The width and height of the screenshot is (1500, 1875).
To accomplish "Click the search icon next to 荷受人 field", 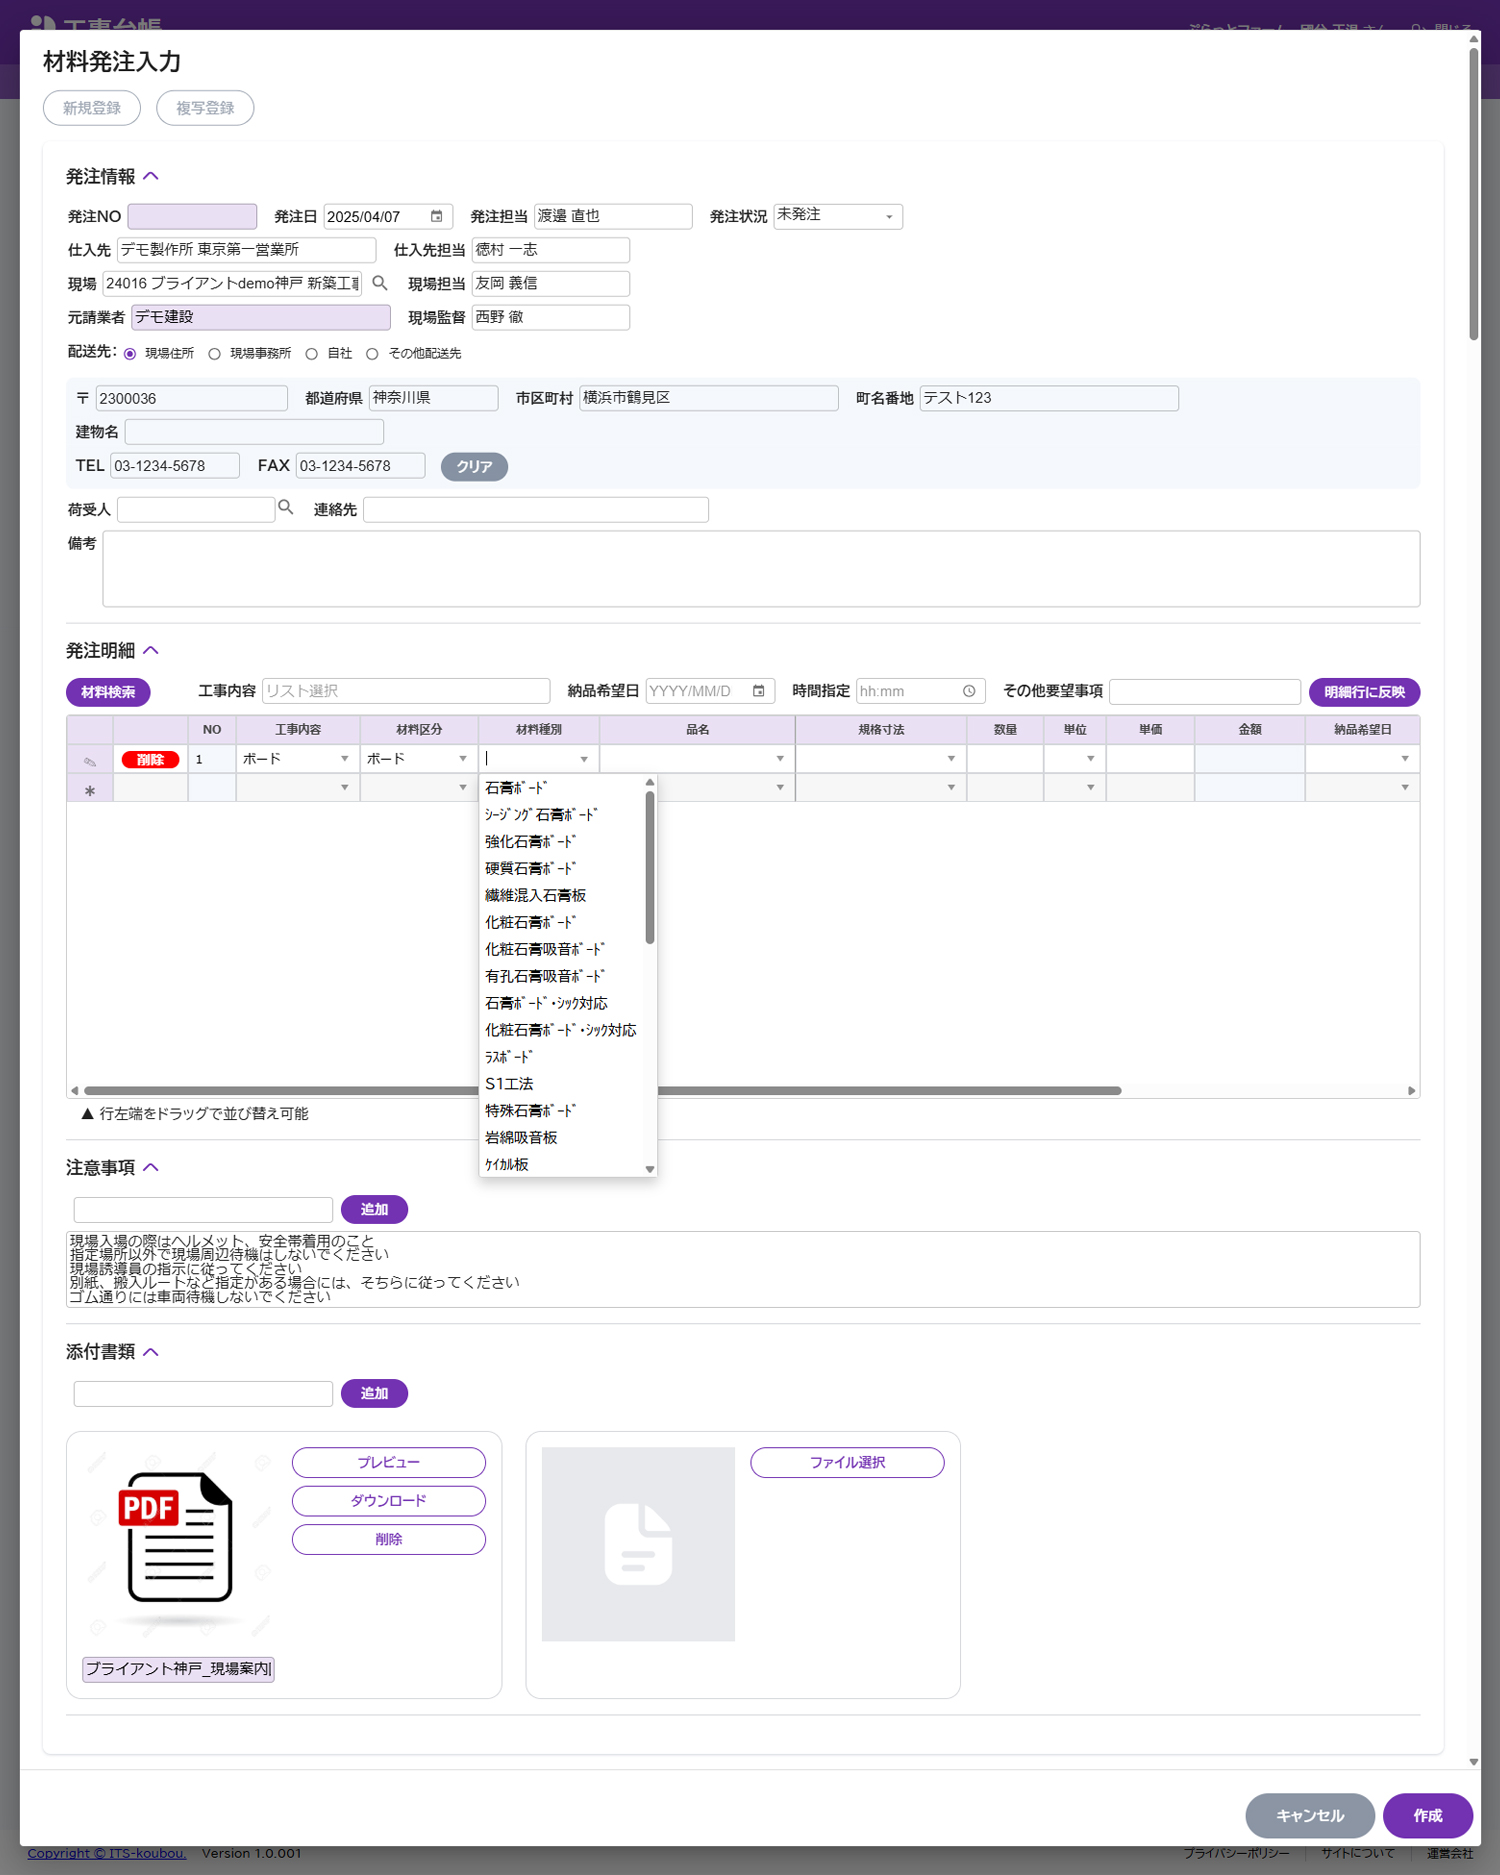I will point(286,508).
